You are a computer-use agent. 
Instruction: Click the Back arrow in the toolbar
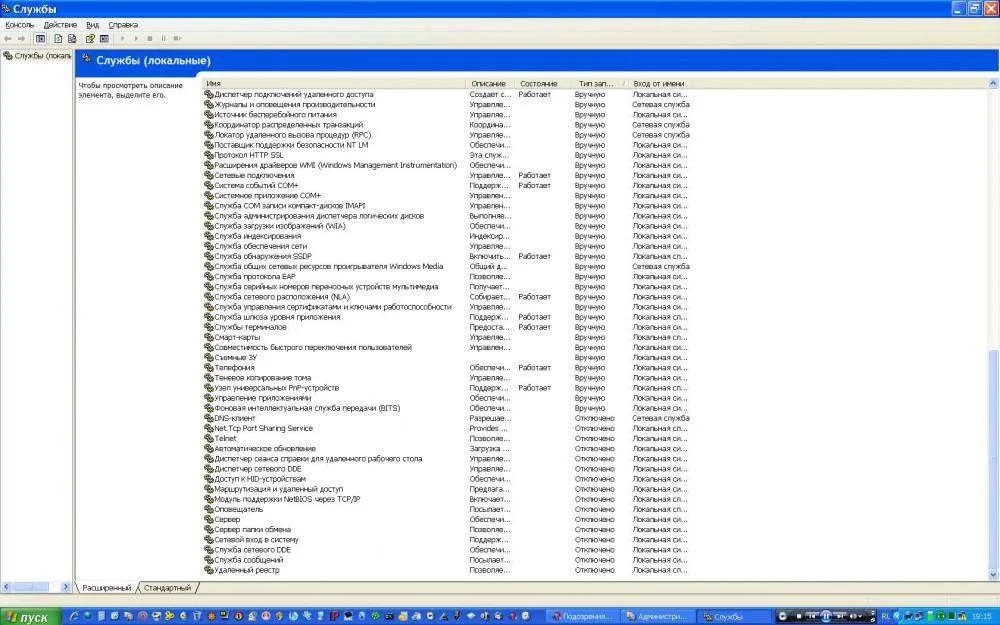pyautogui.click(x=8, y=39)
